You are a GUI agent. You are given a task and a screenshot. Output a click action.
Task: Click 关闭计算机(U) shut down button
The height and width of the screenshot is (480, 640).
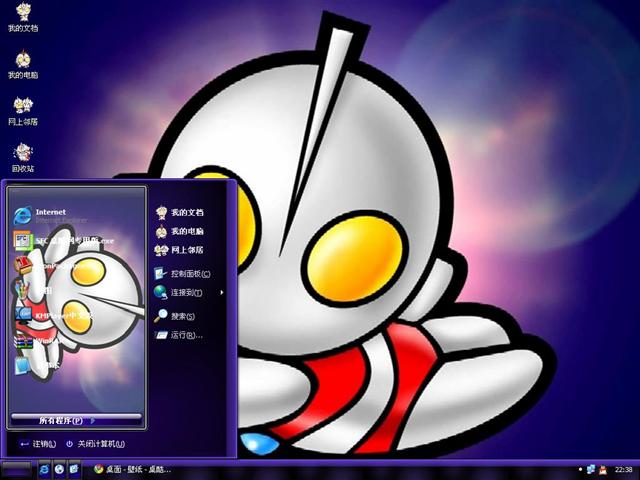click(x=96, y=444)
